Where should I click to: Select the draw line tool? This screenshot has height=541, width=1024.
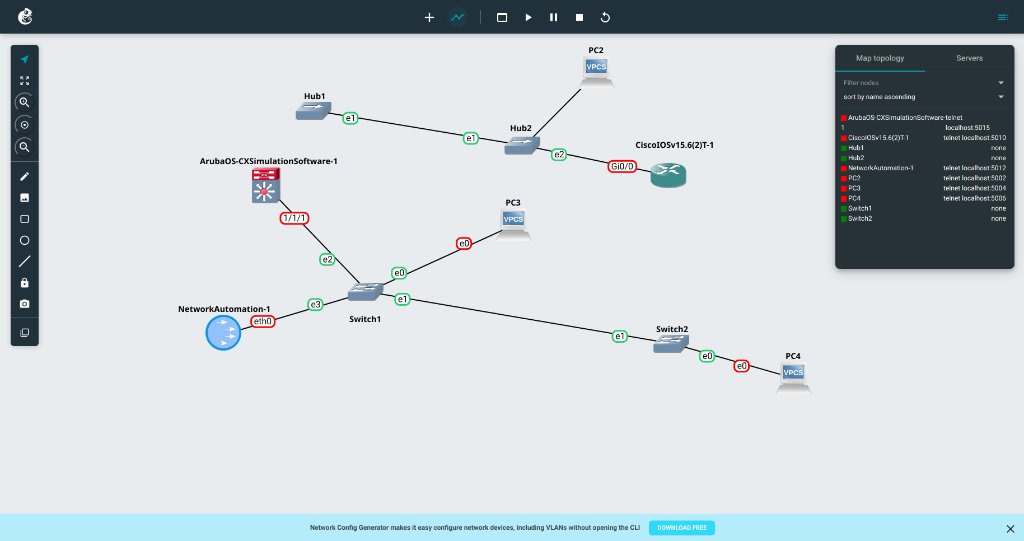(25, 261)
